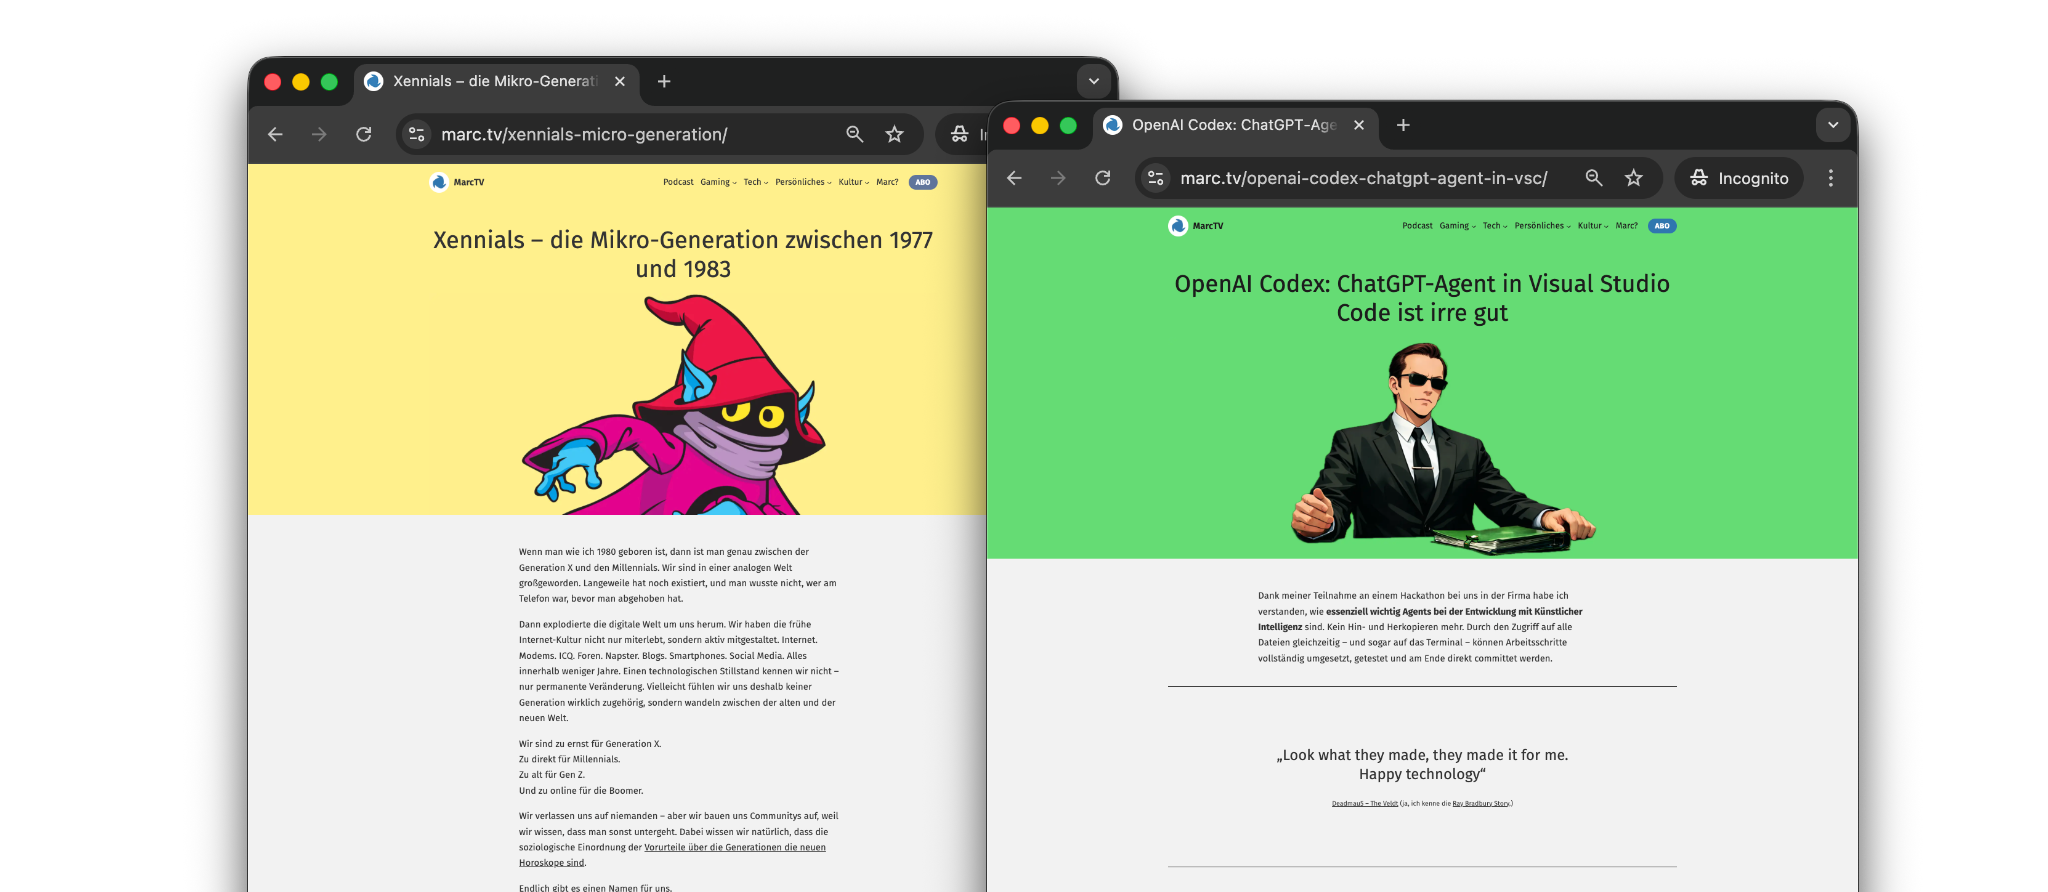Open the Marc? menu item on the Codex page

tap(1626, 226)
